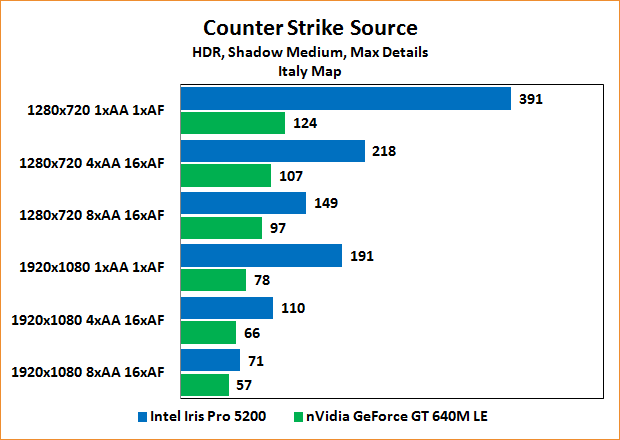
Task: Click the data label '78'
Action: point(262,280)
